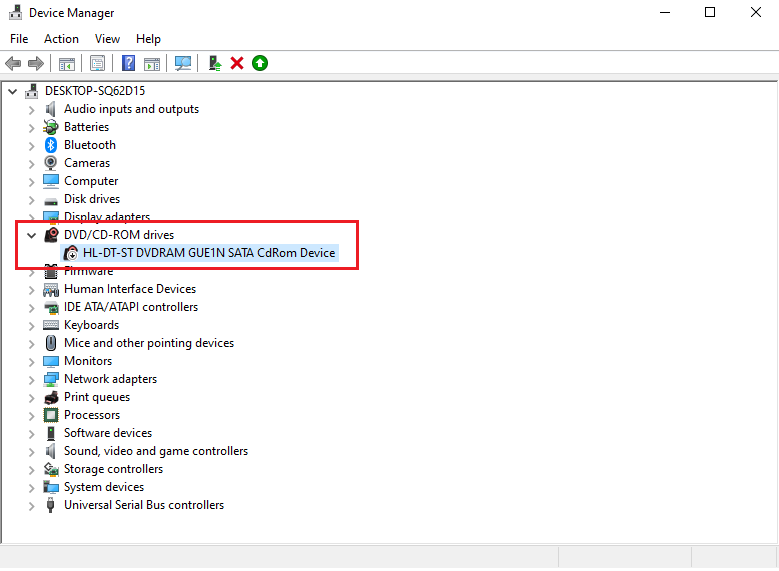Viewport: 779px width, 571px height.
Task: Click green arrow Enable device icon
Action: pos(260,63)
